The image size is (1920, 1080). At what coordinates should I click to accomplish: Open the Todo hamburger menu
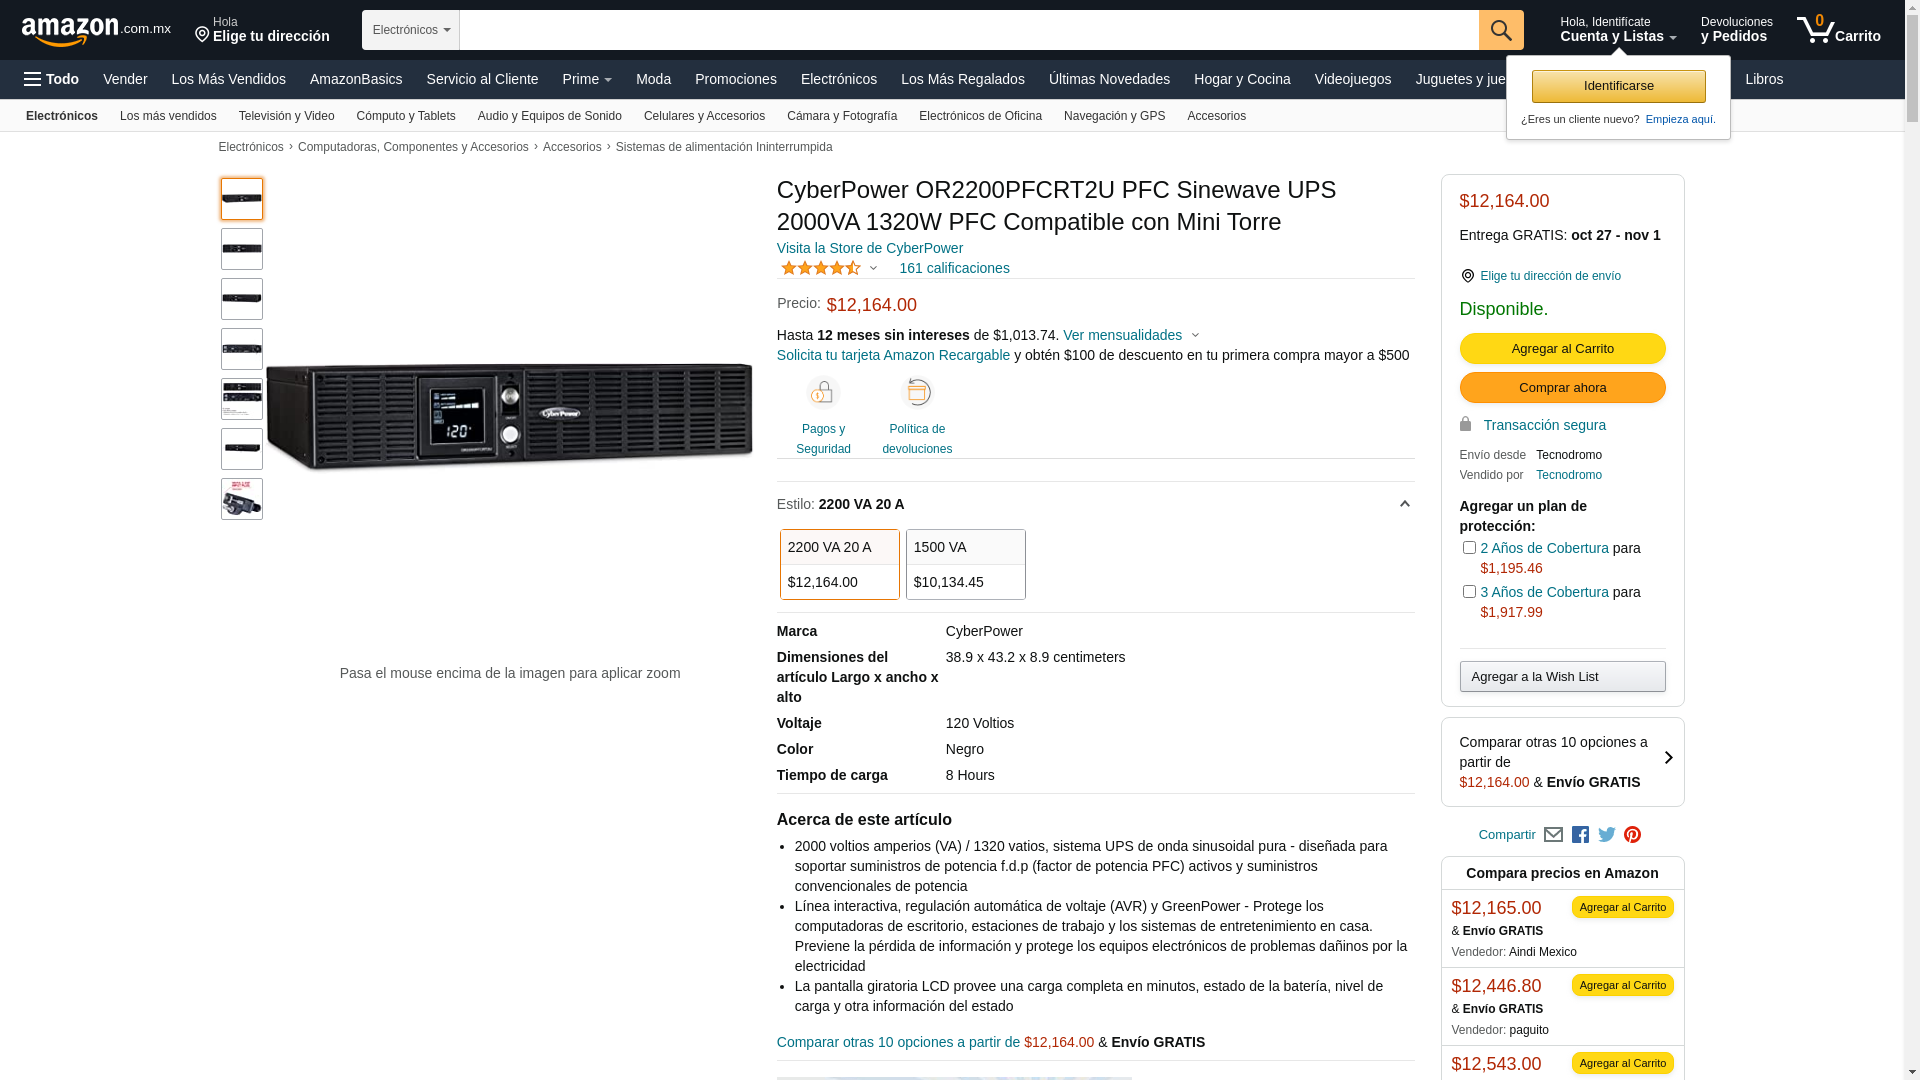coord(52,79)
